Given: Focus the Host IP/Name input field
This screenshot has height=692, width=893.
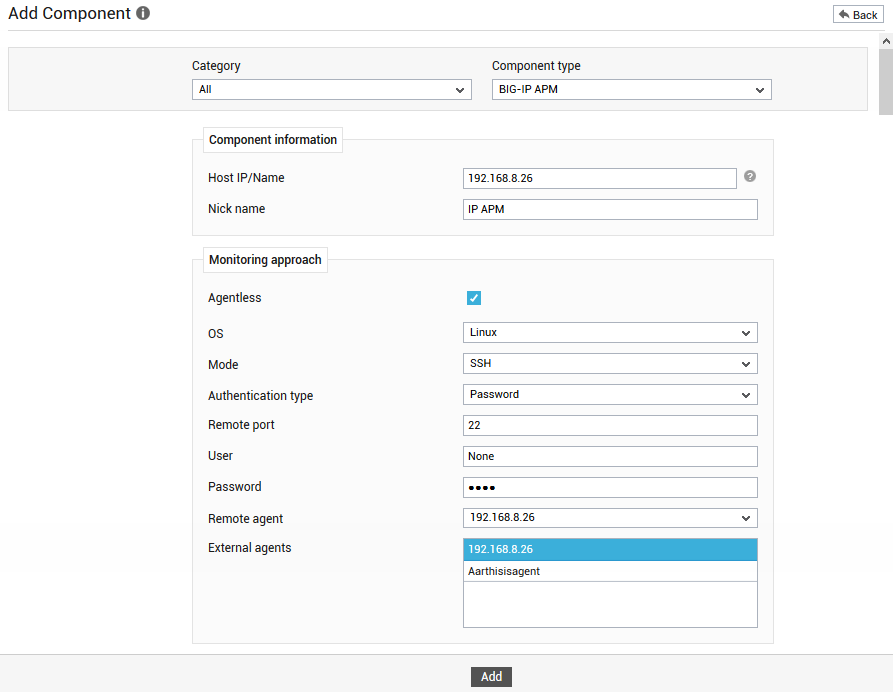Looking at the screenshot, I should click(x=600, y=178).
